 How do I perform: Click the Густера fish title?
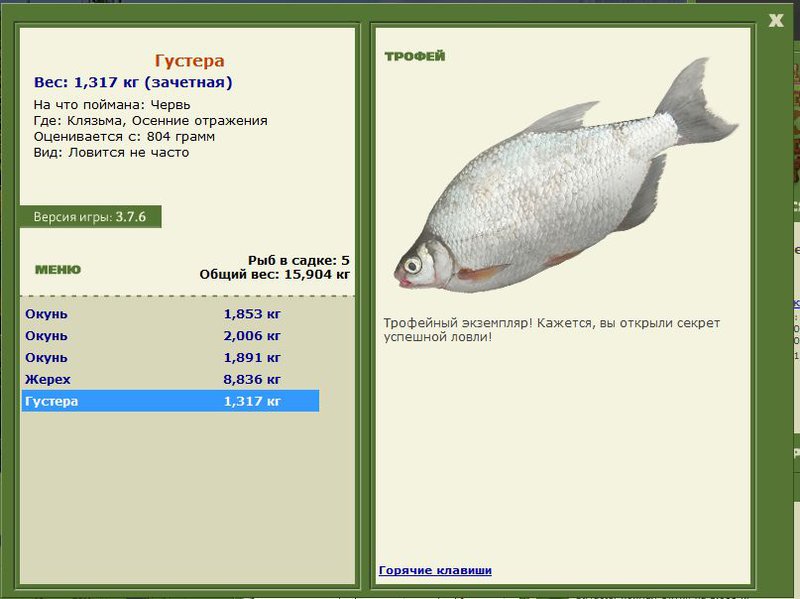(189, 61)
